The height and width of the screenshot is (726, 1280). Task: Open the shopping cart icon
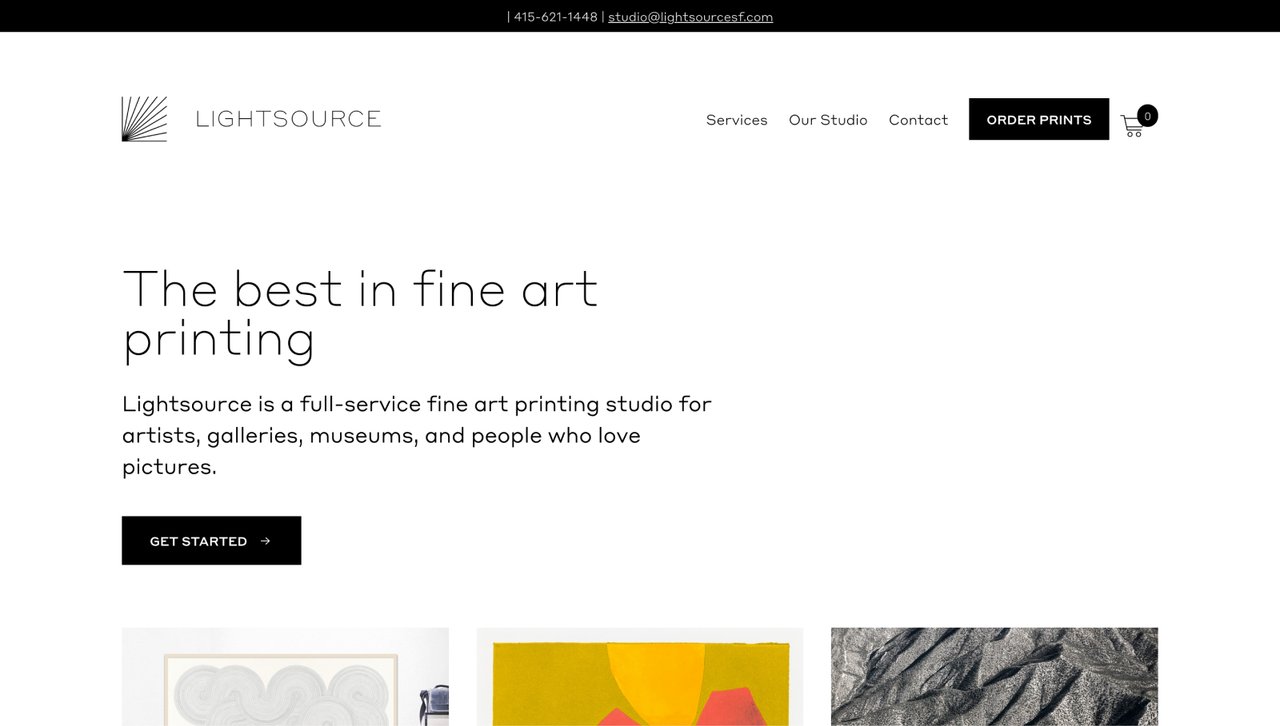1132,126
